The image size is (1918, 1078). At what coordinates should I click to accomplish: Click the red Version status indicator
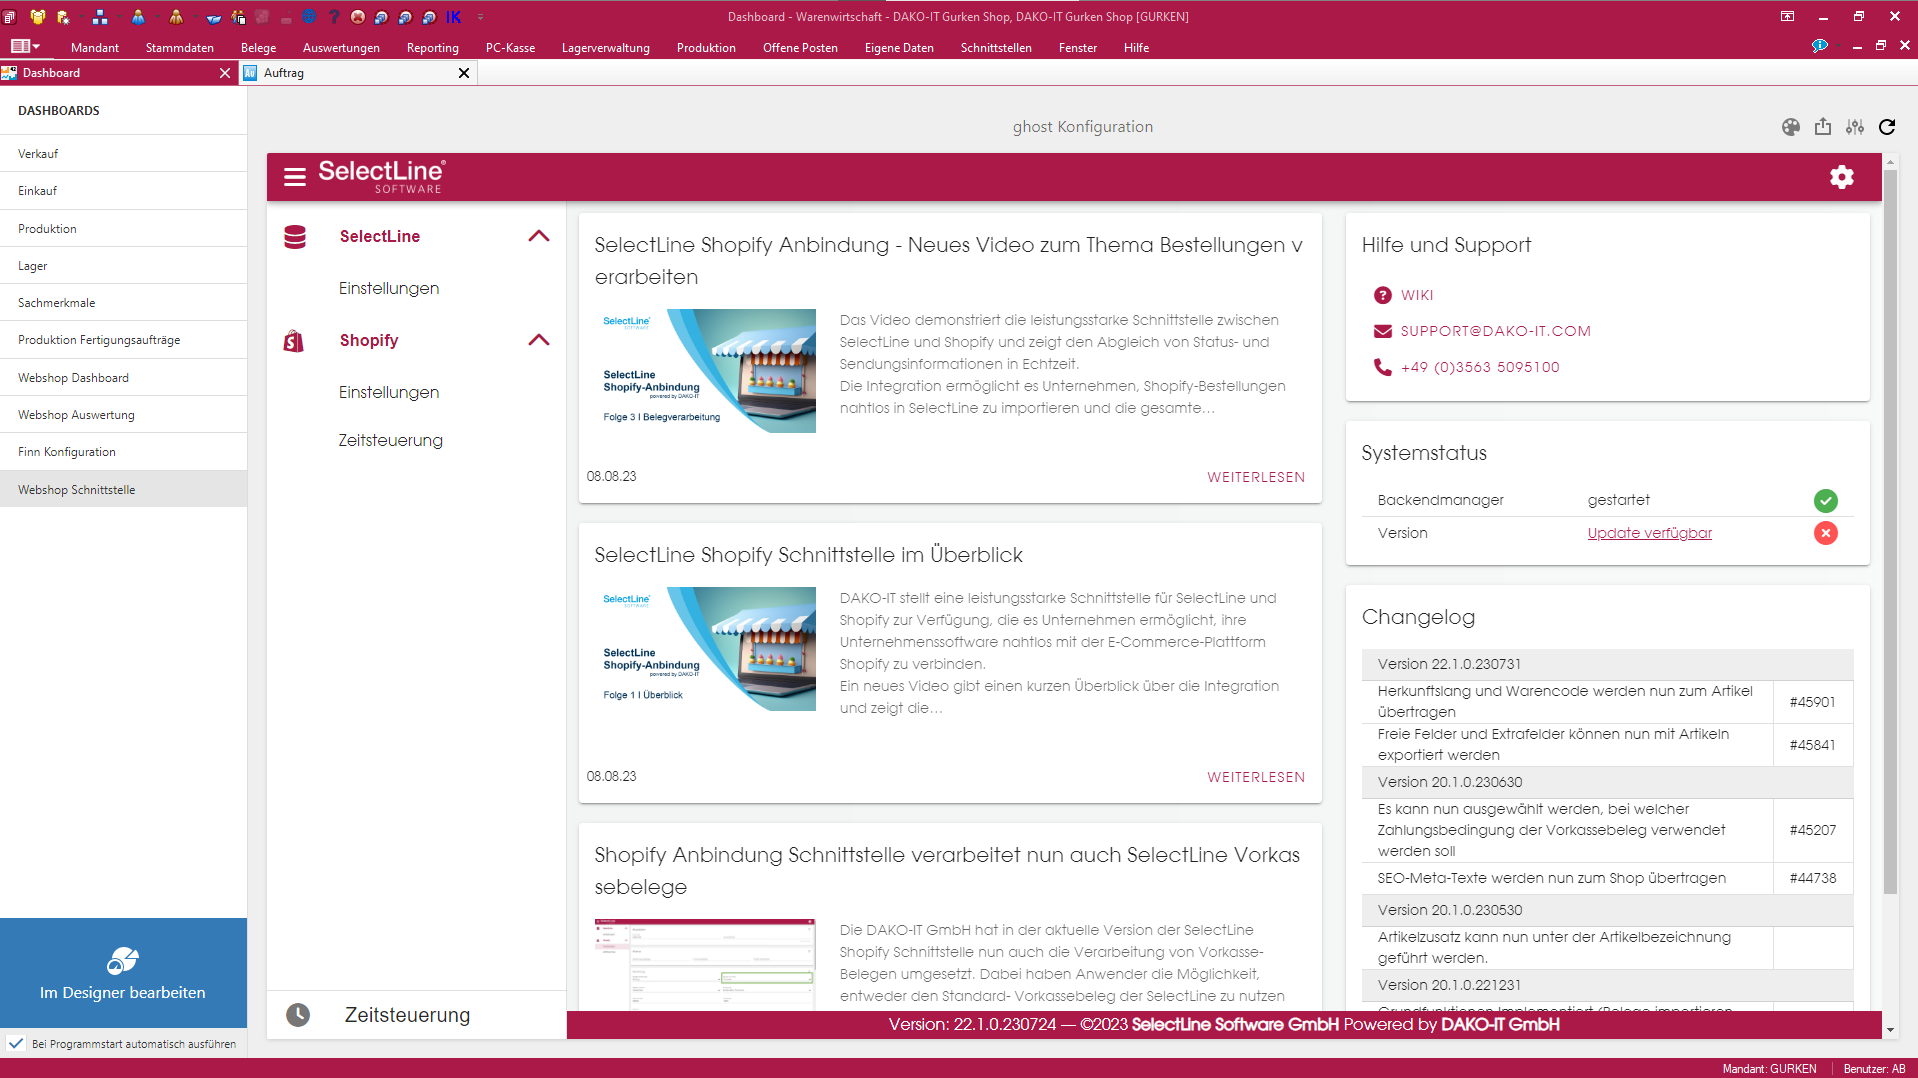1826,533
